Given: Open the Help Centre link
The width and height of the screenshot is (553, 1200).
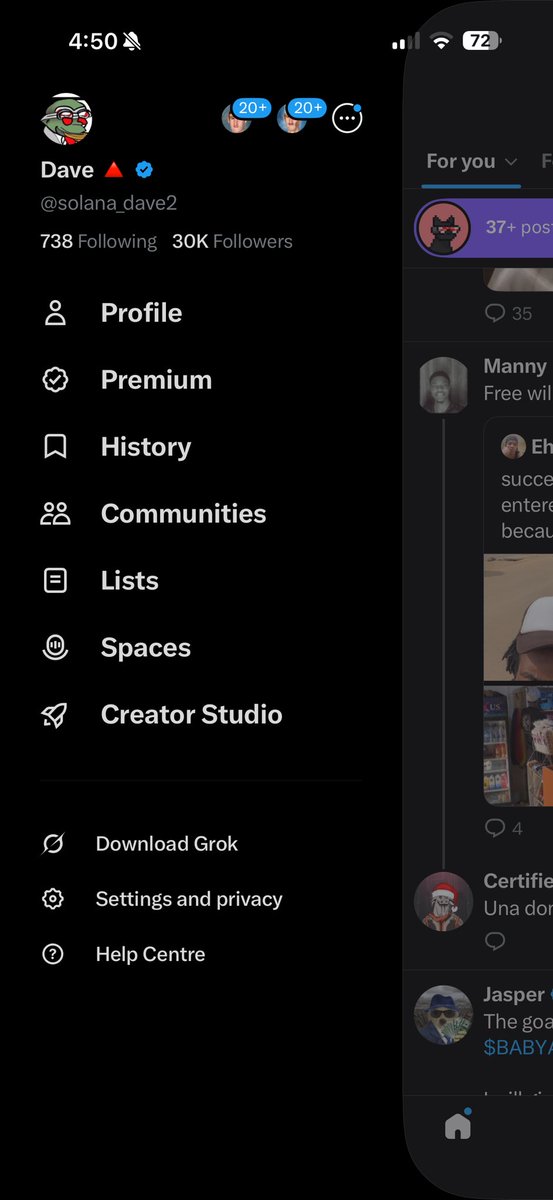Looking at the screenshot, I should pyautogui.click(x=150, y=954).
